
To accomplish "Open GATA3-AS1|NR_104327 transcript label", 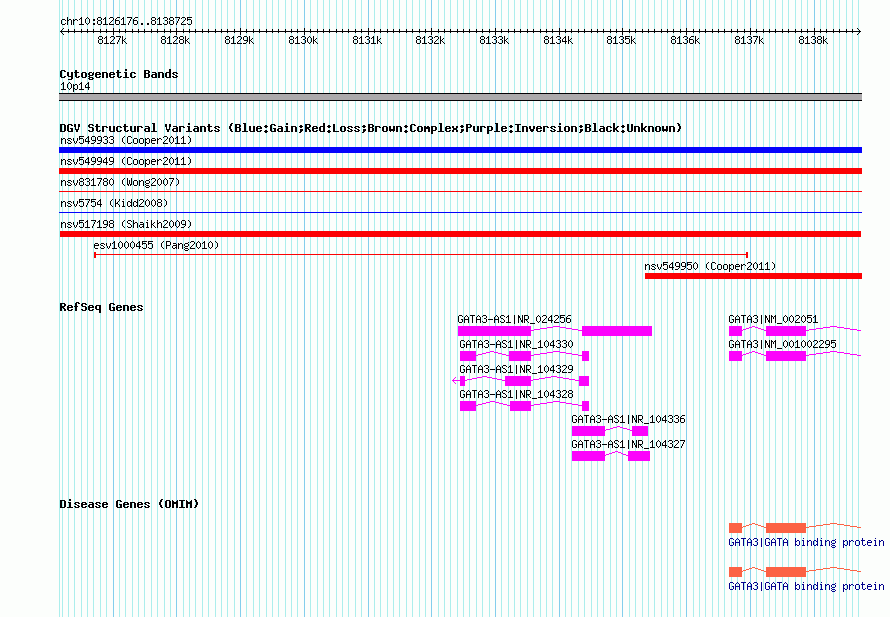I will click(628, 444).
